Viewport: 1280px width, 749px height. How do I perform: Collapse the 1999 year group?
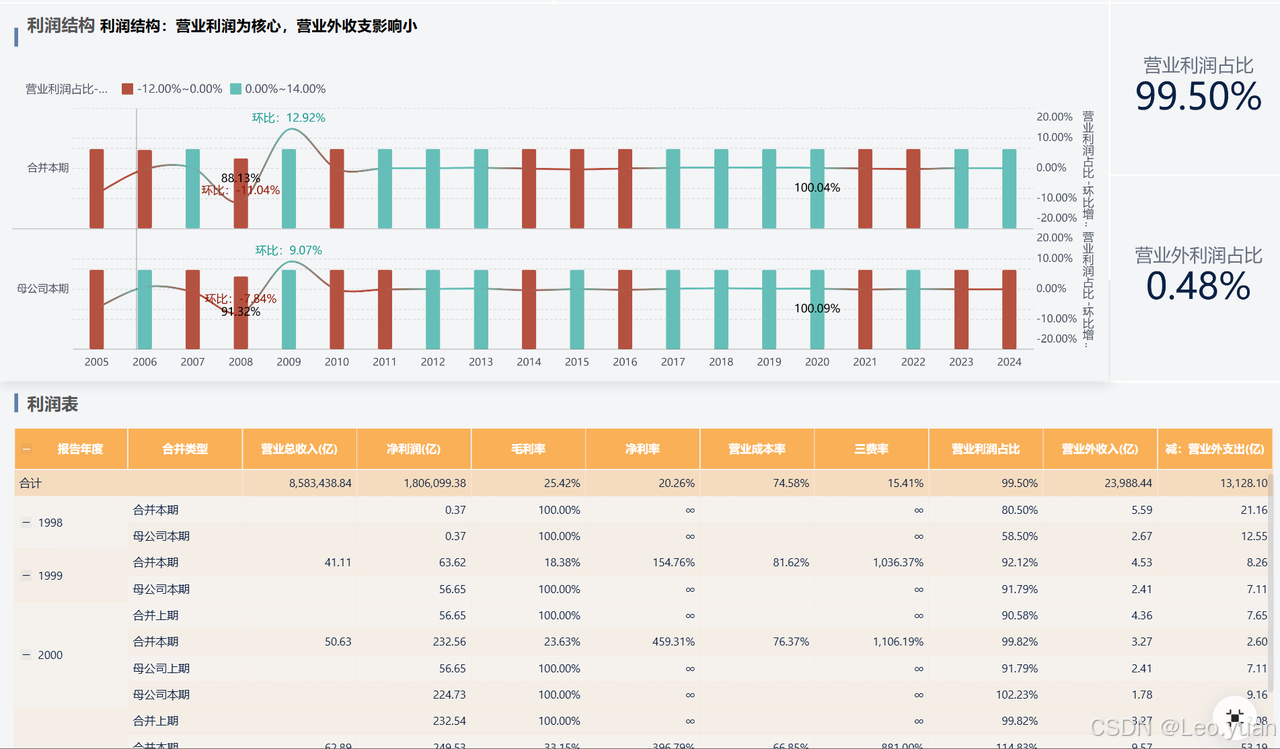tap(27, 576)
